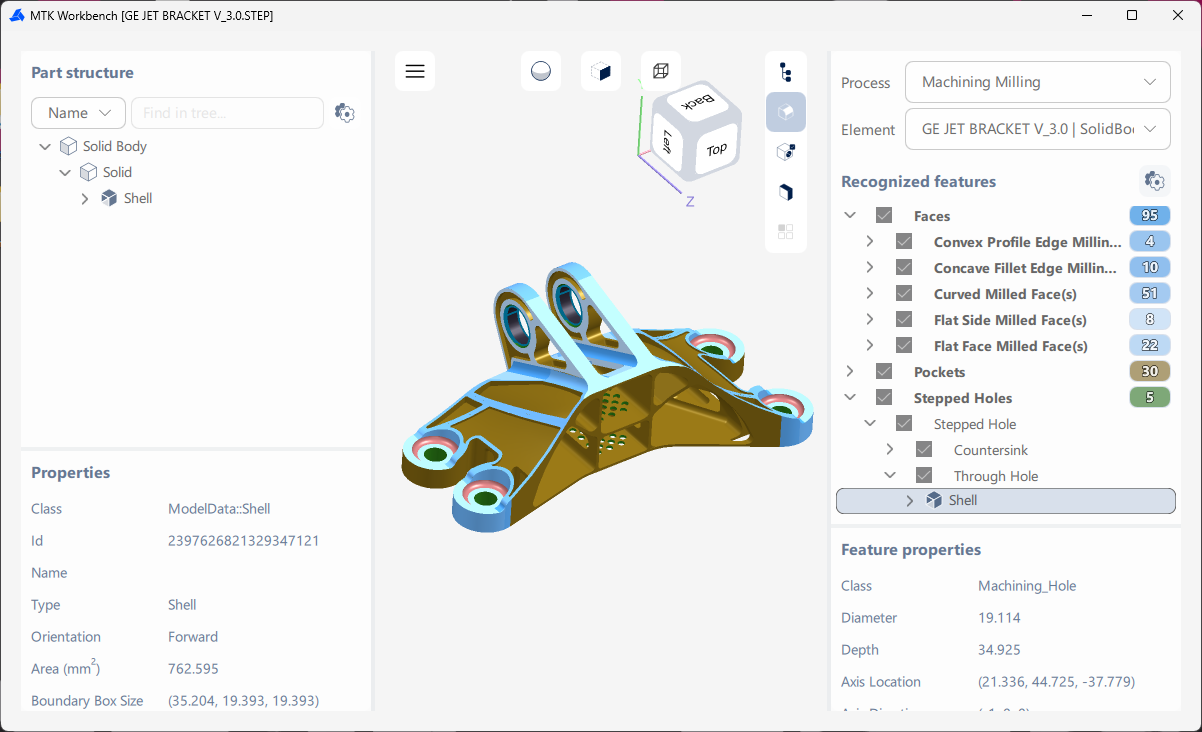The image size is (1202, 732).
Task: Click the Solid Body cube icon in tree
Action: [x=68, y=146]
